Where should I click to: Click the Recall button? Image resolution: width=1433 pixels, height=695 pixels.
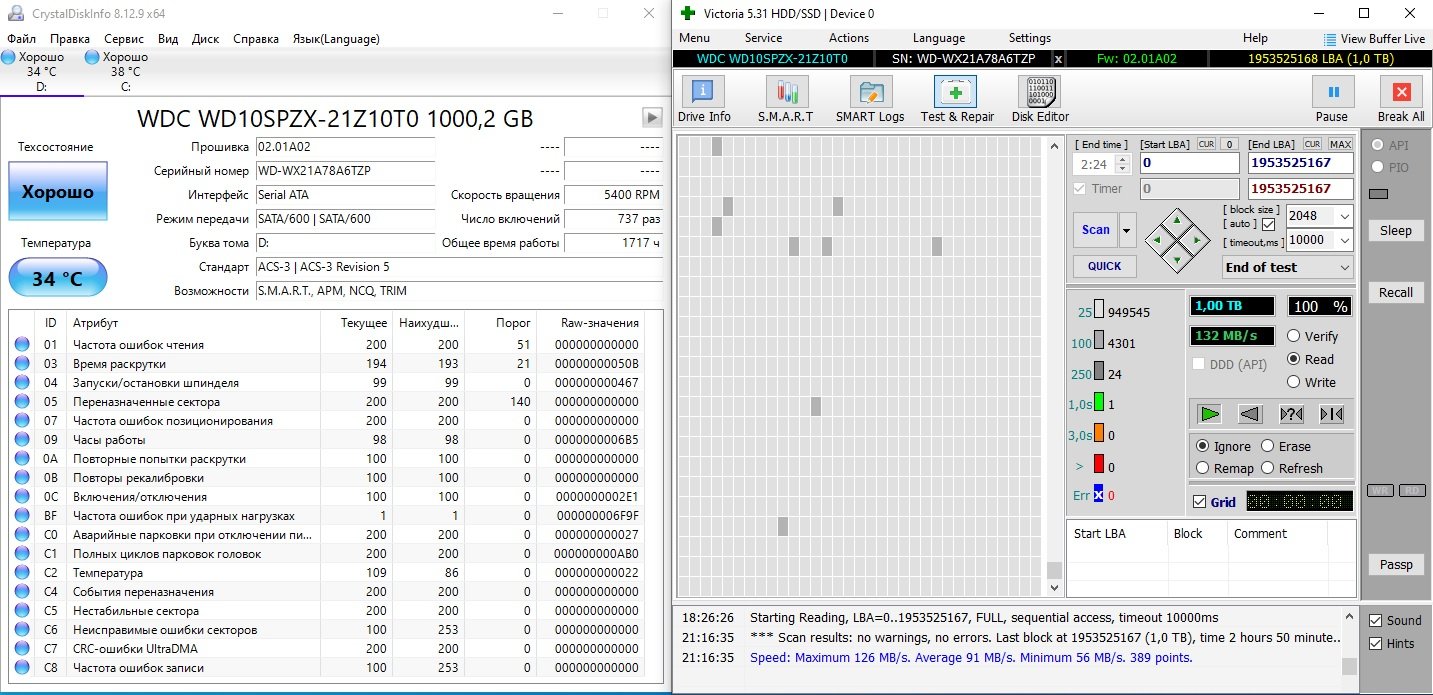point(1396,292)
